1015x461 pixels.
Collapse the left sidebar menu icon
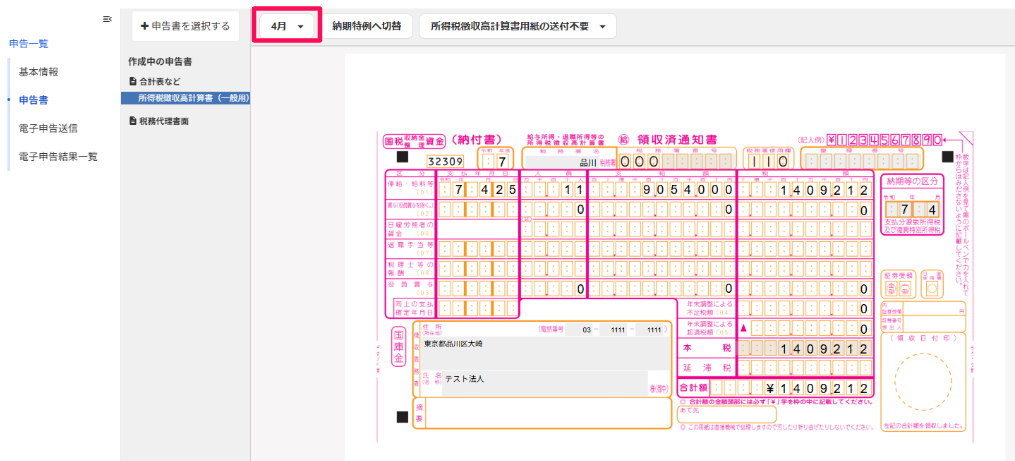pyautogui.click(x=107, y=19)
